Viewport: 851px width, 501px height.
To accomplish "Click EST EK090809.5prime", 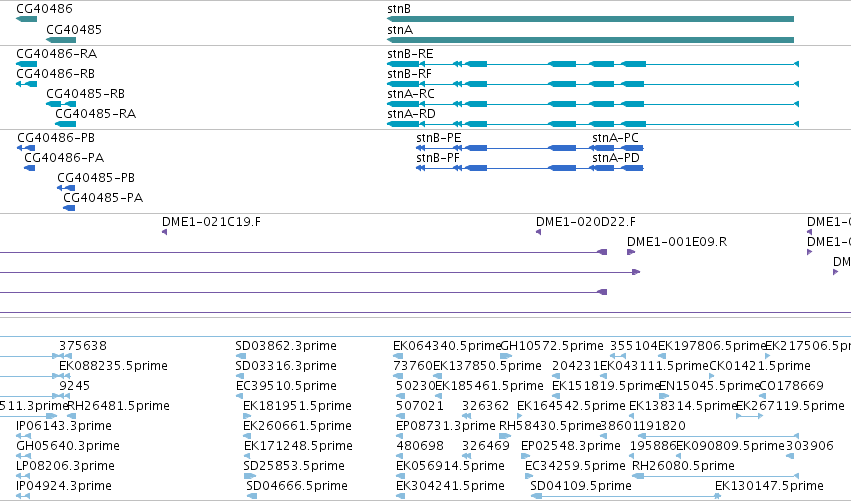I will (731, 446).
